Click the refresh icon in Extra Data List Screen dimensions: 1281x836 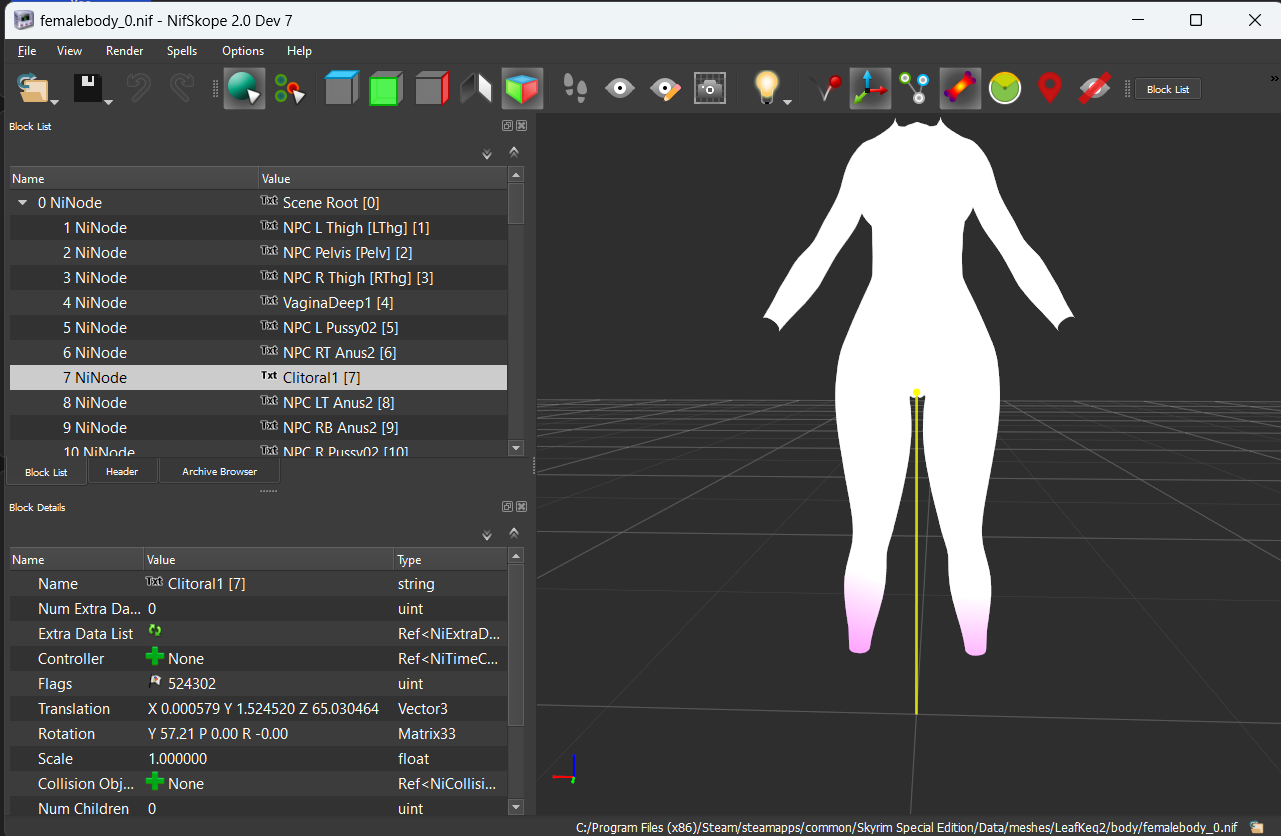click(155, 630)
